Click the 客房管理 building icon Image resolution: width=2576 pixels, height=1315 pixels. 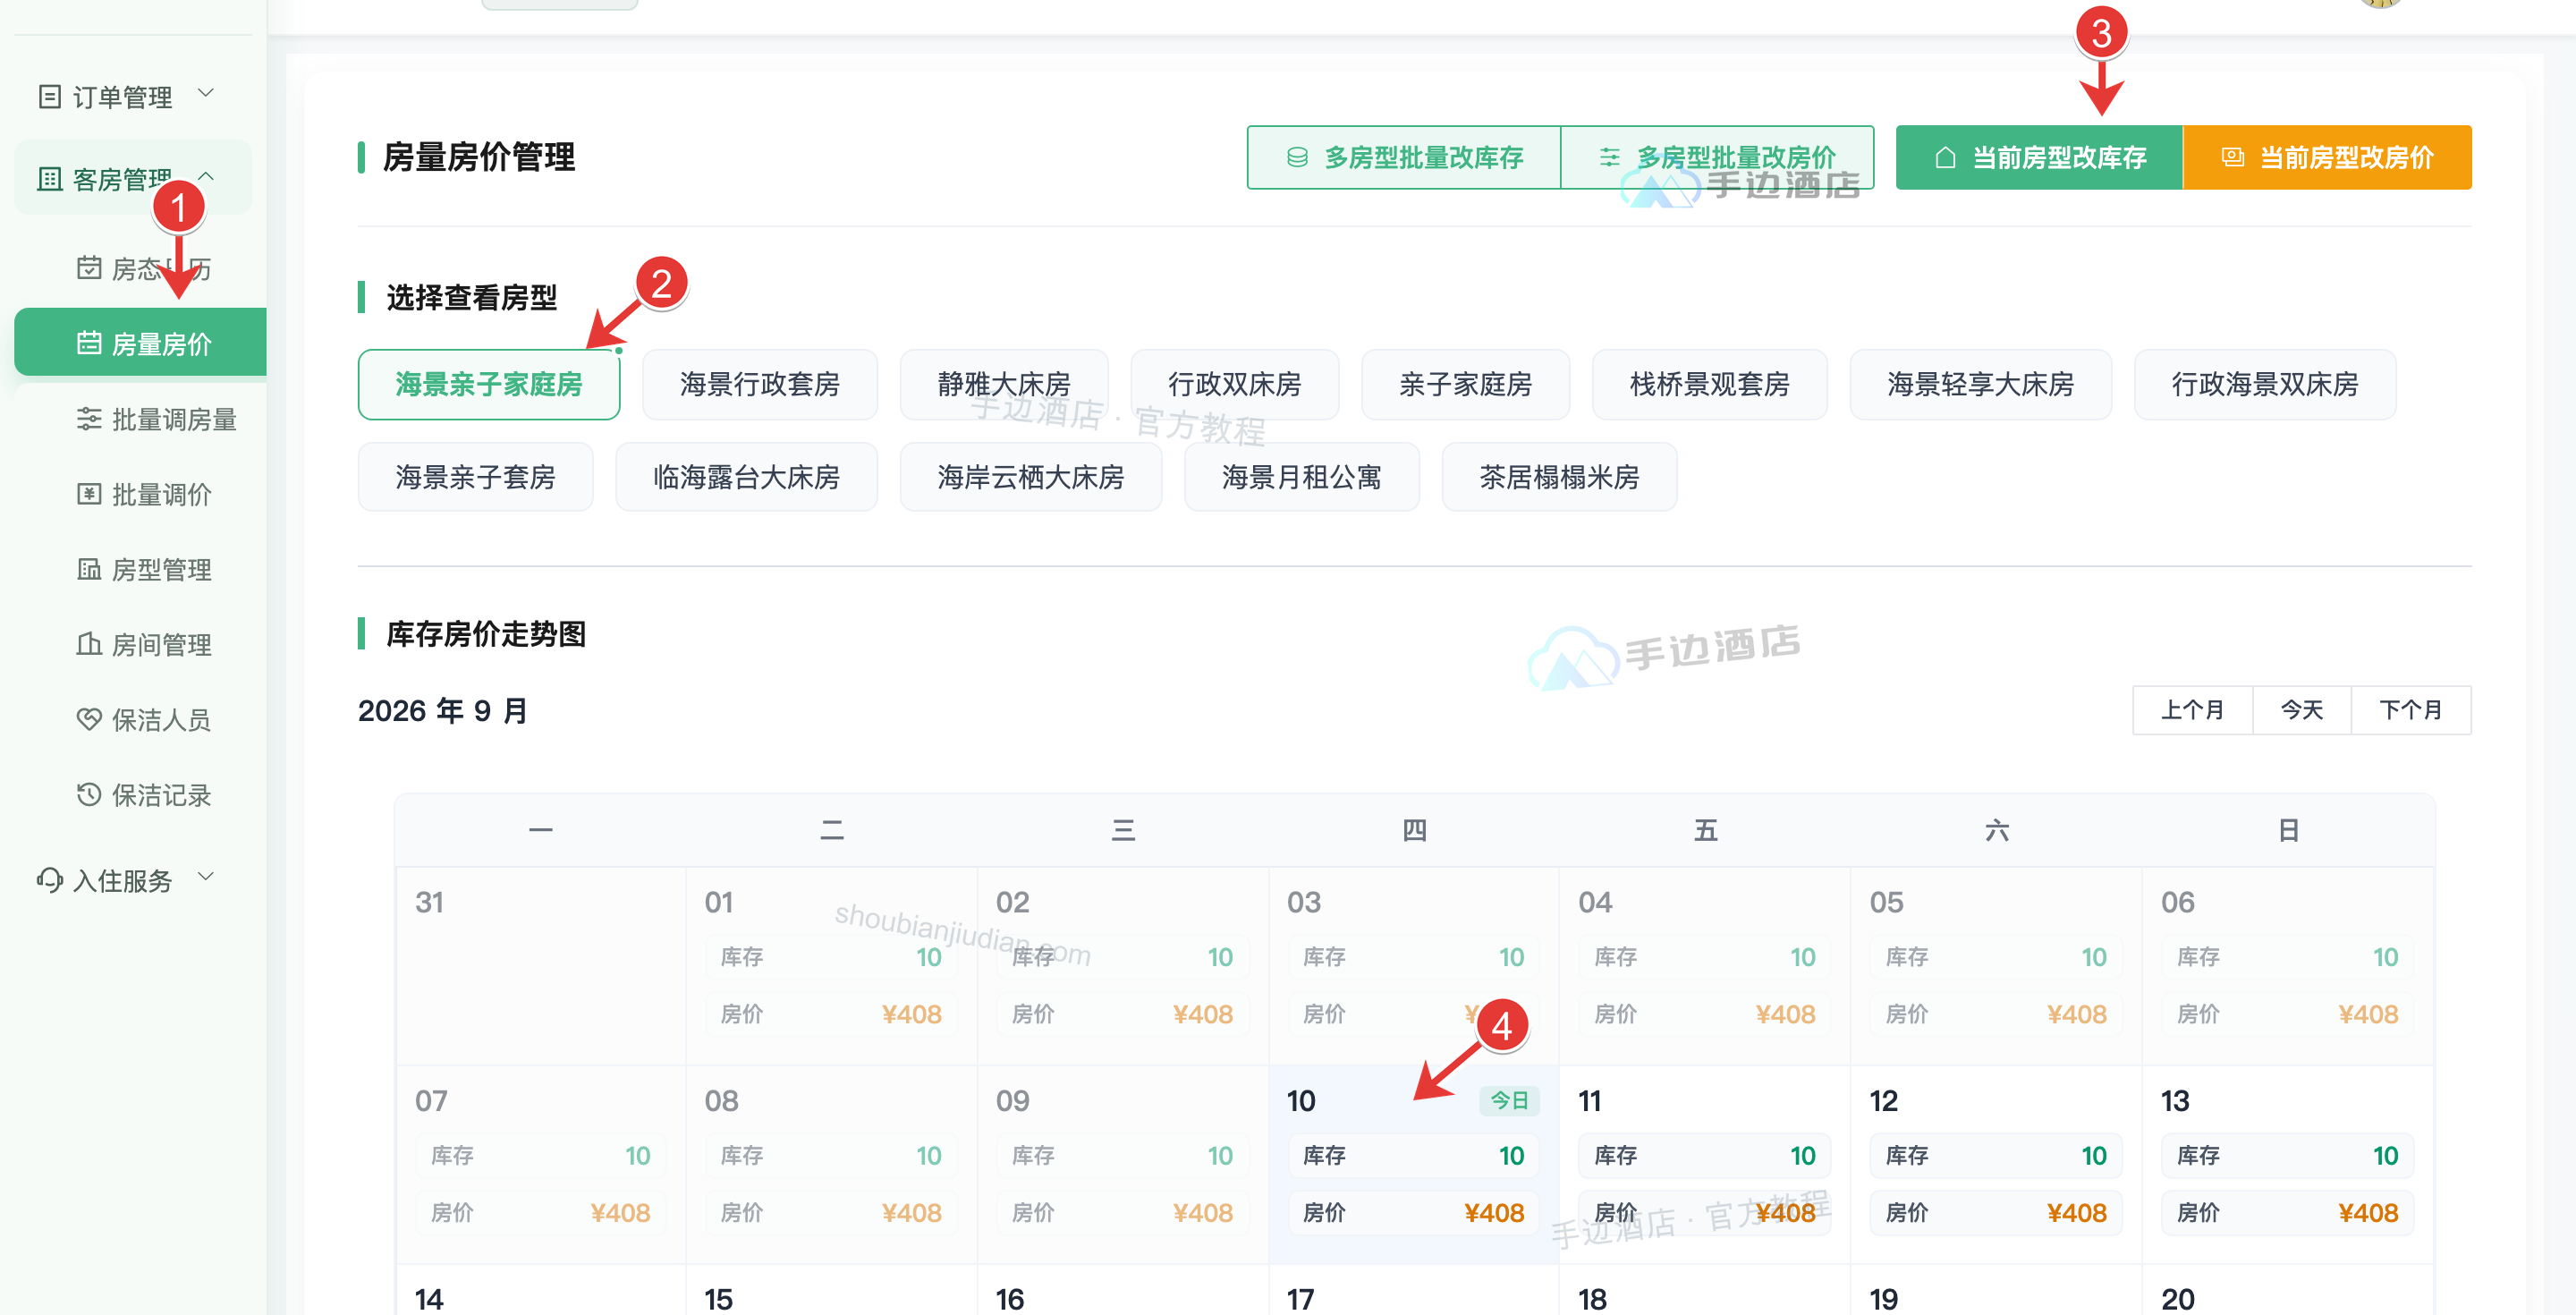(49, 179)
